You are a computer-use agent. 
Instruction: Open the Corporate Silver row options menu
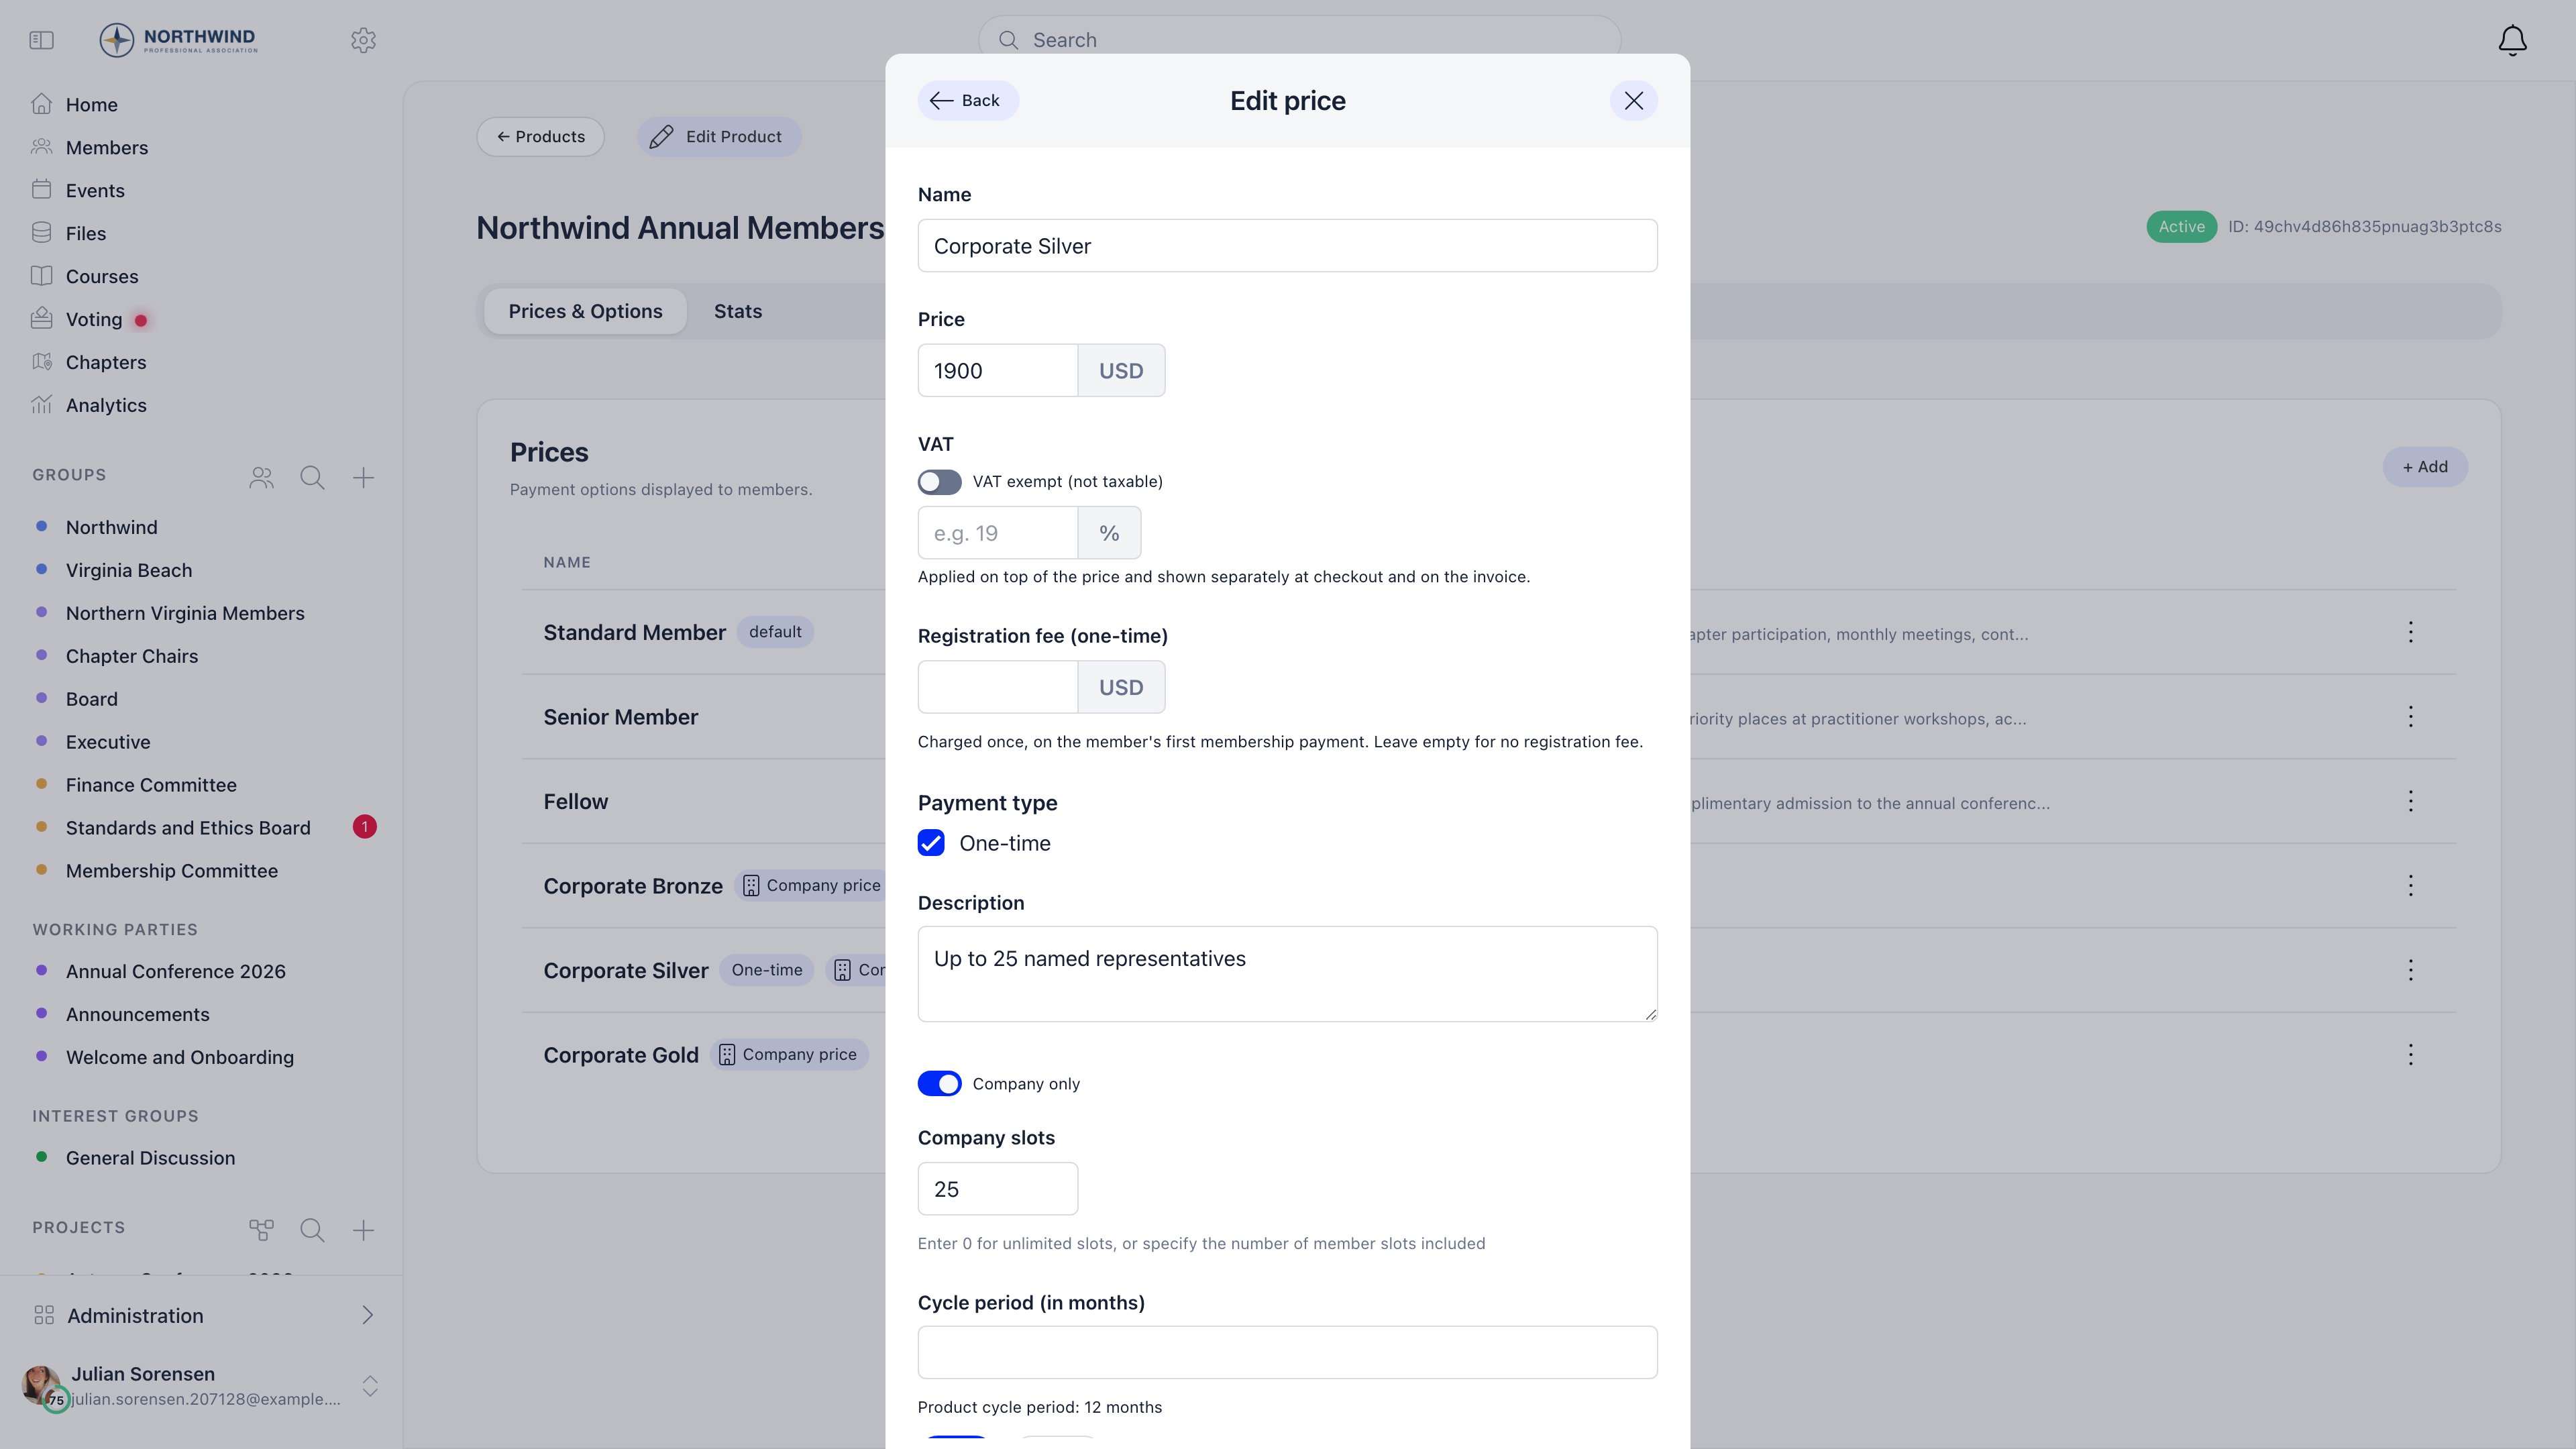2411,970
